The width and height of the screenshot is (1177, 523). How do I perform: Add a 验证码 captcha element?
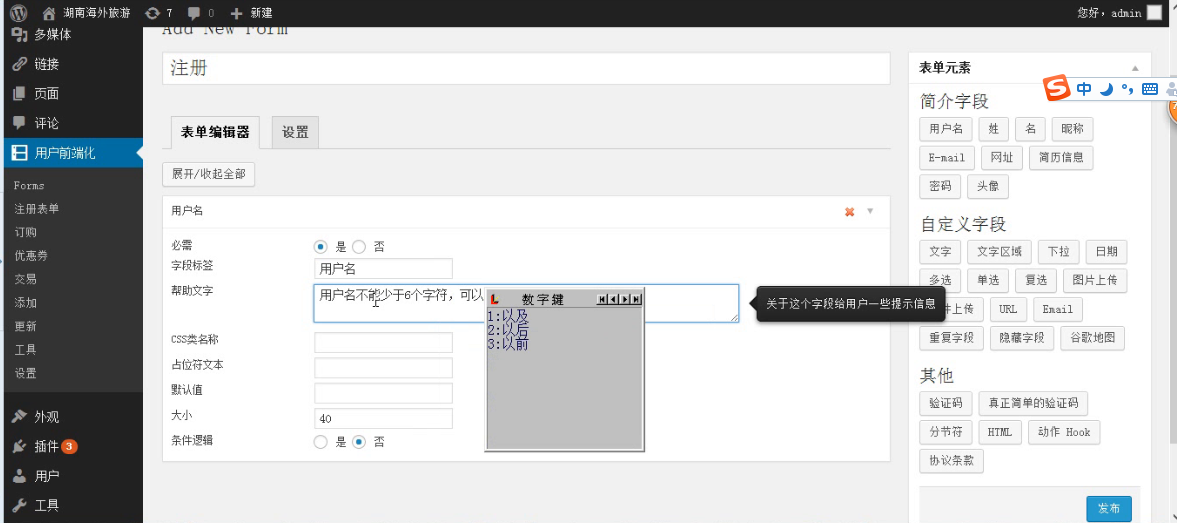coord(946,403)
